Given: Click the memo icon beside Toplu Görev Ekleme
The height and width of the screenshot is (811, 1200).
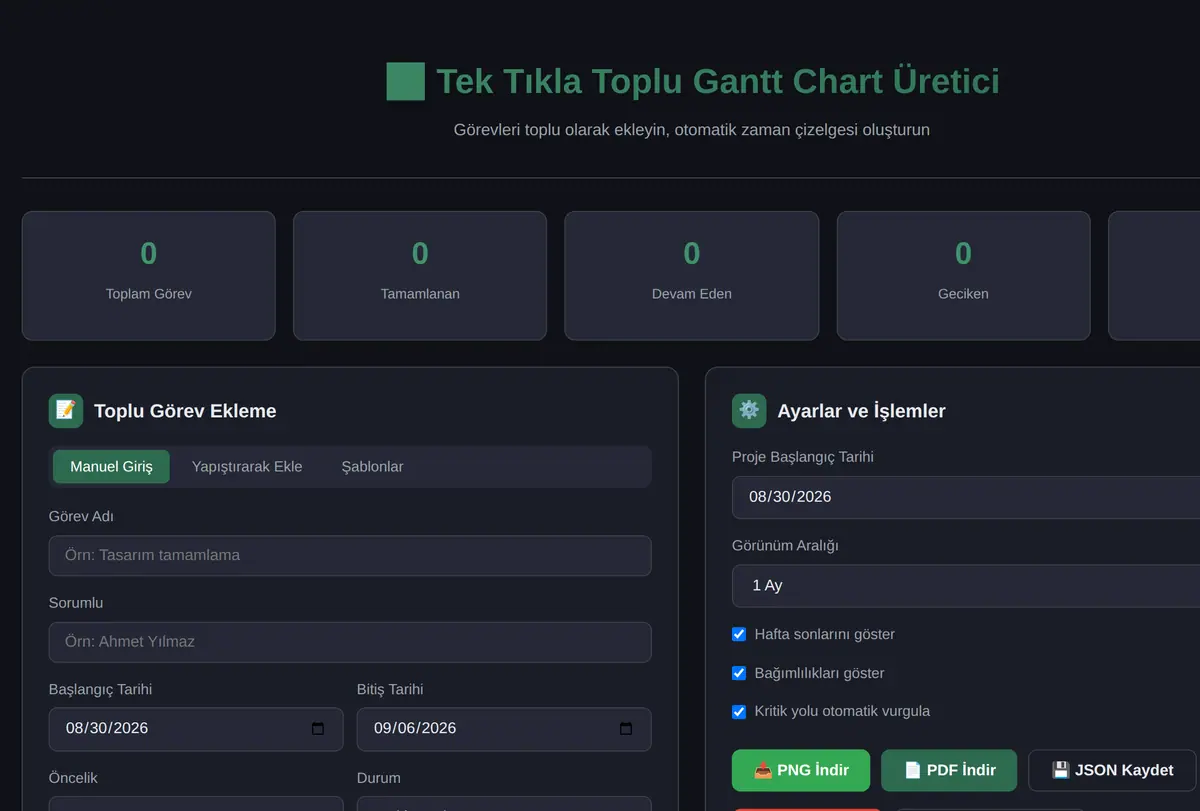Looking at the screenshot, I should (x=66, y=411).
